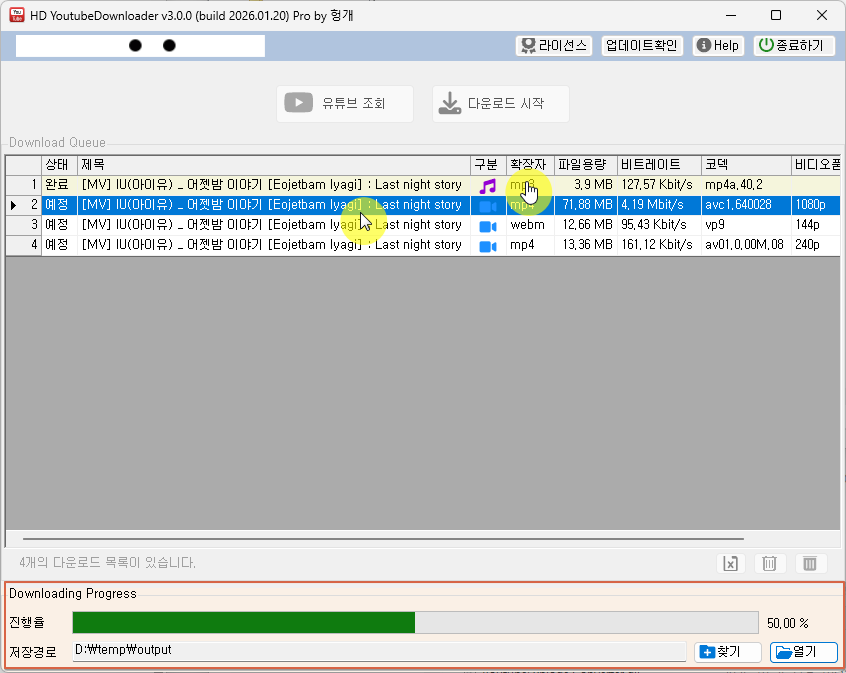Click the 240p video option cell

click(815, 245)
